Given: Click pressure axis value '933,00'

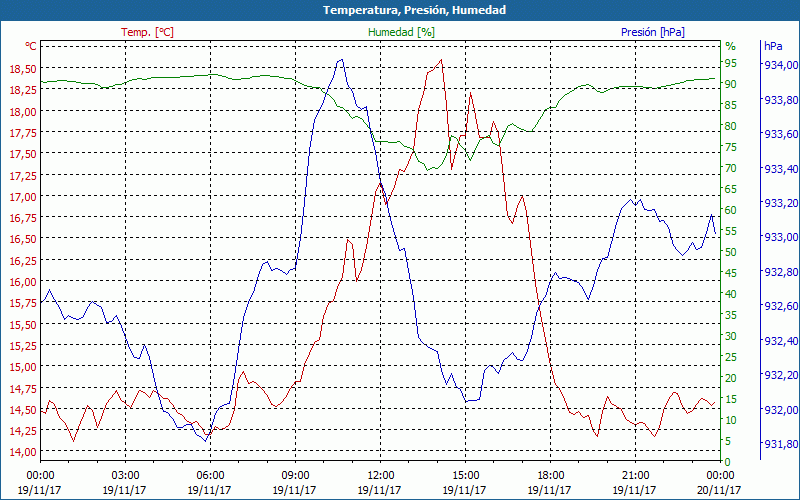Looking at the screenshot, I should pos(780,237).
